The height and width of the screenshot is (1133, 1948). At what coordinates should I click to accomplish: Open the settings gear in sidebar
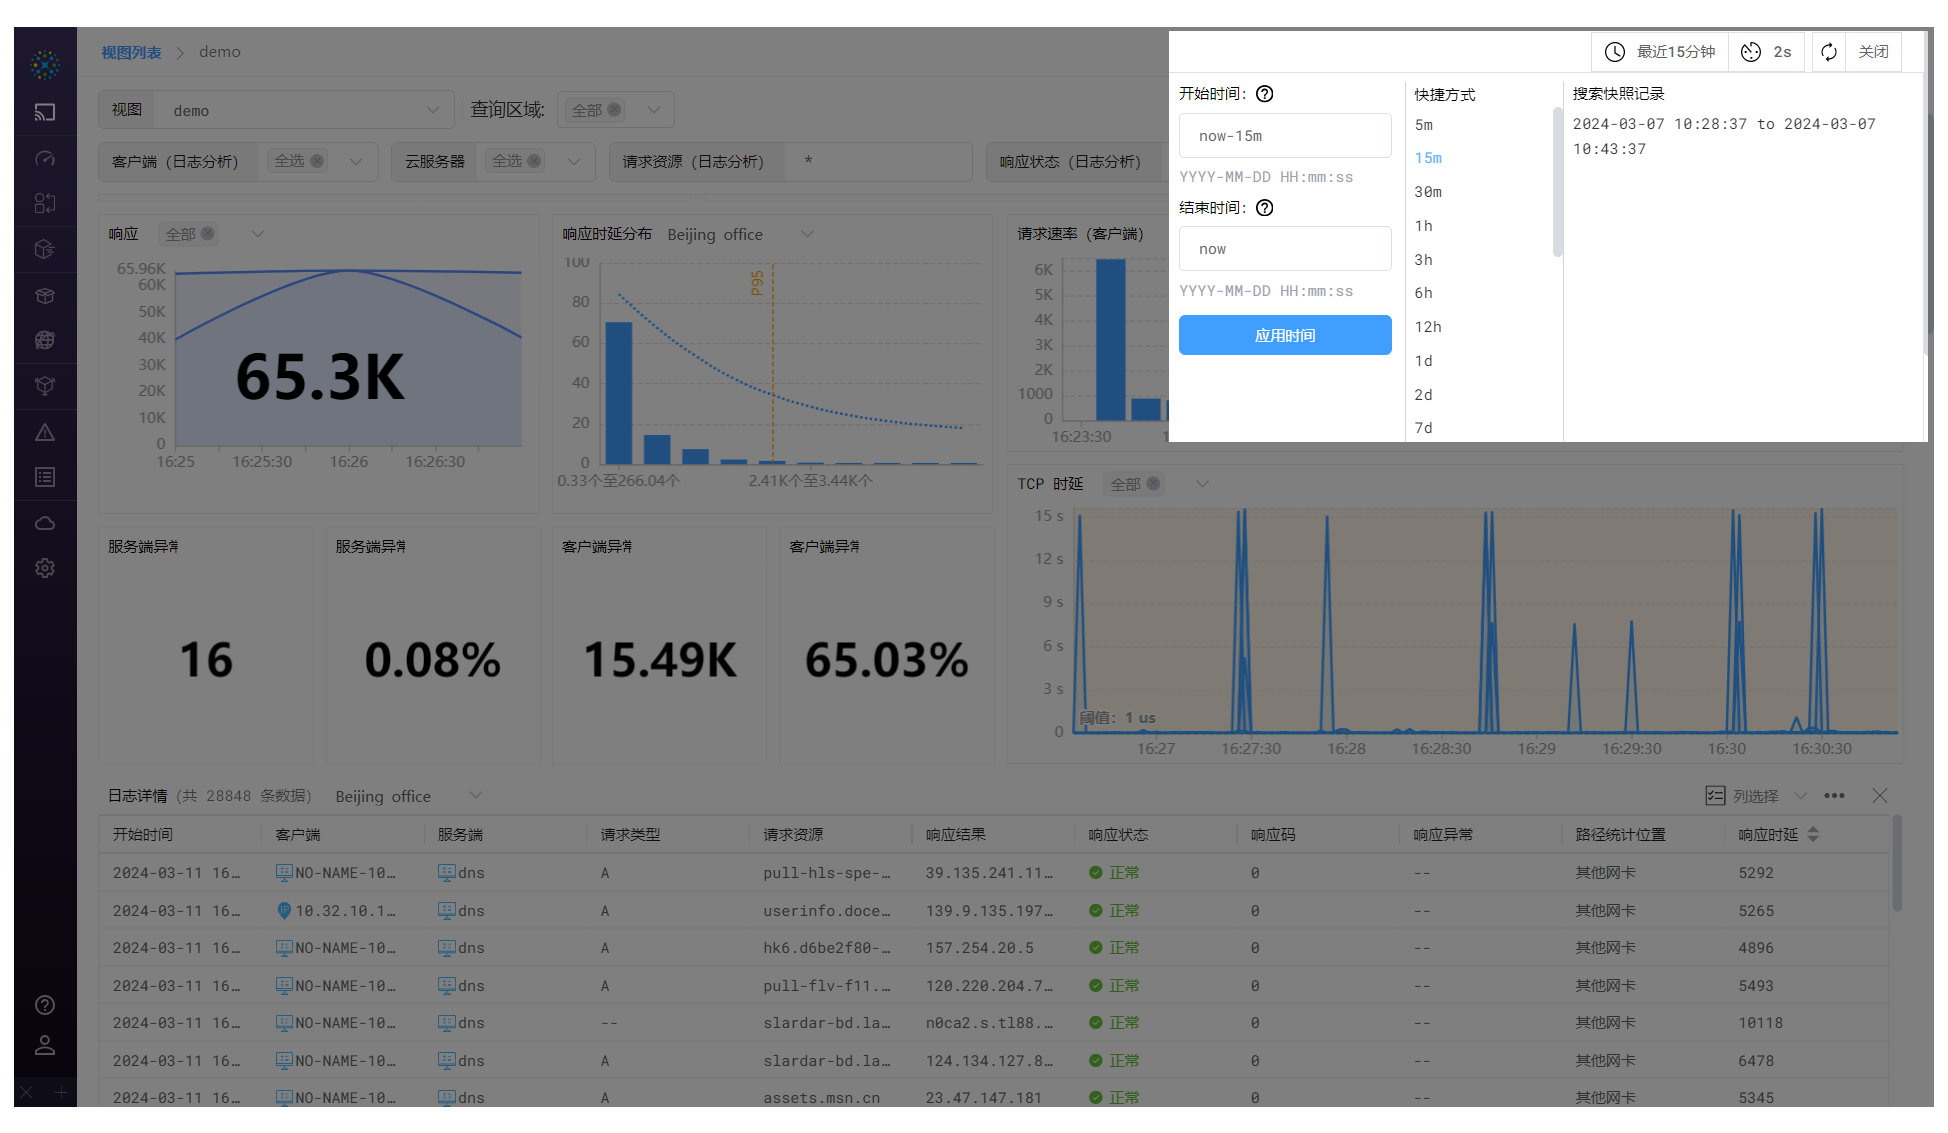pos(45,568)
